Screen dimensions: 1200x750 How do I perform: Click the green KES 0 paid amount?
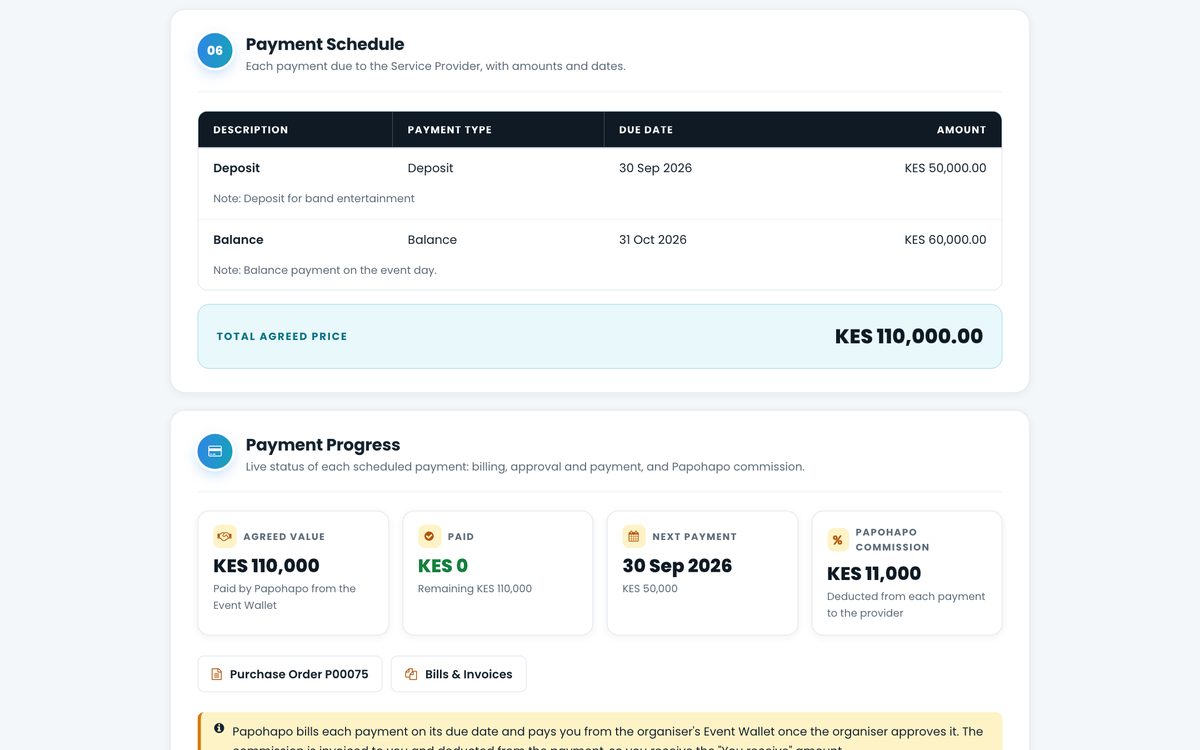(443, 566)
